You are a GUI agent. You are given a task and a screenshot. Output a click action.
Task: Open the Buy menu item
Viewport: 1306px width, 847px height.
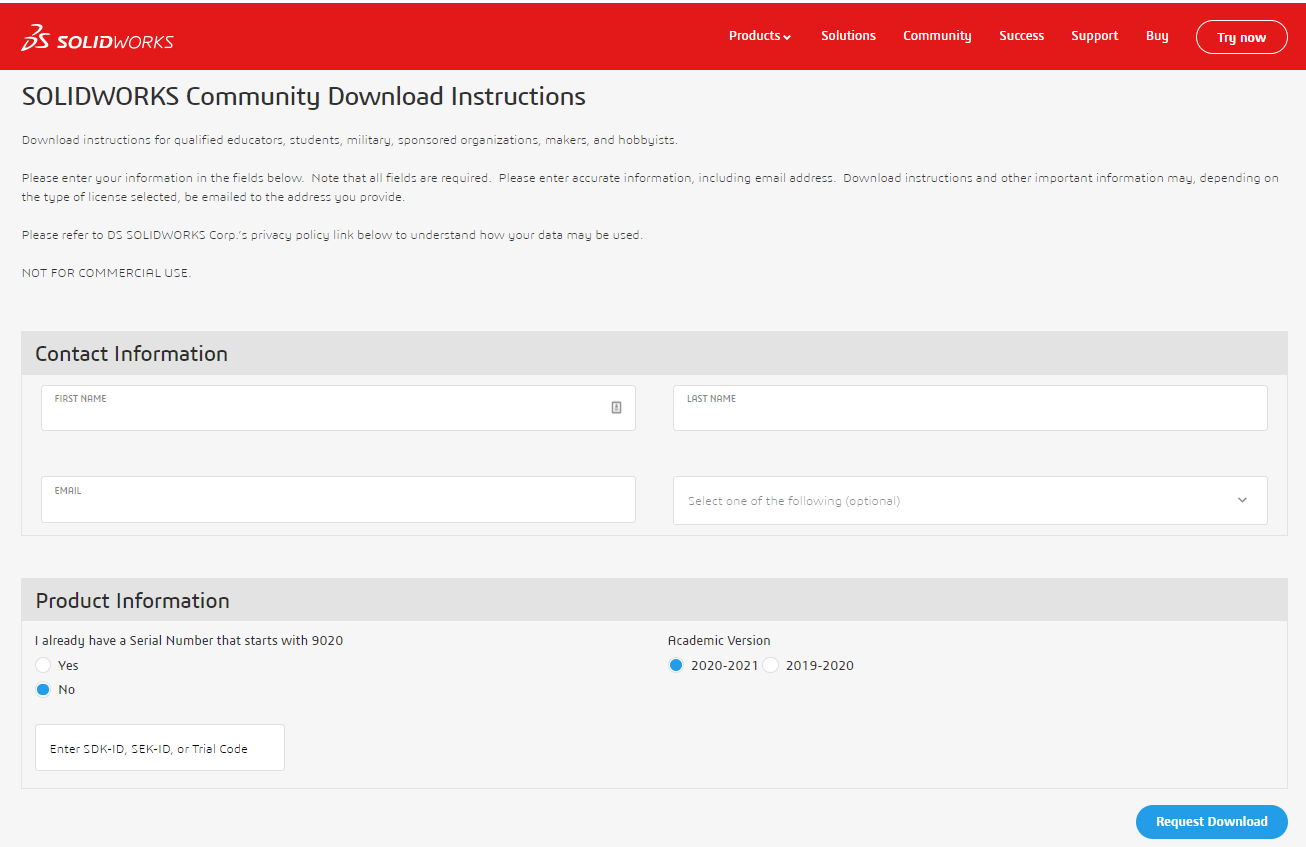coord(1157,36)
